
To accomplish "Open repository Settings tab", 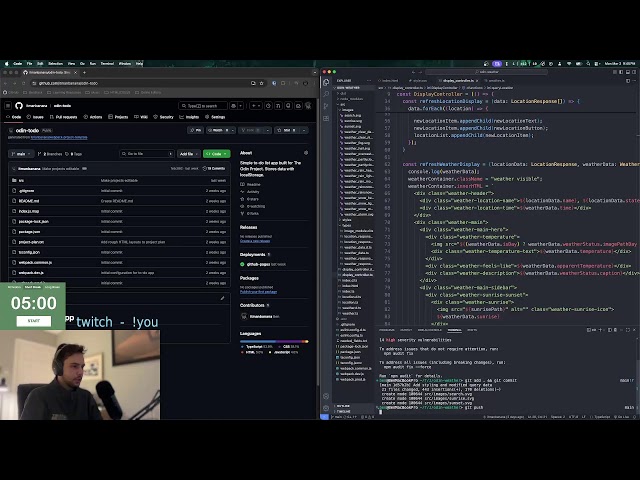I will pos(215,117).
